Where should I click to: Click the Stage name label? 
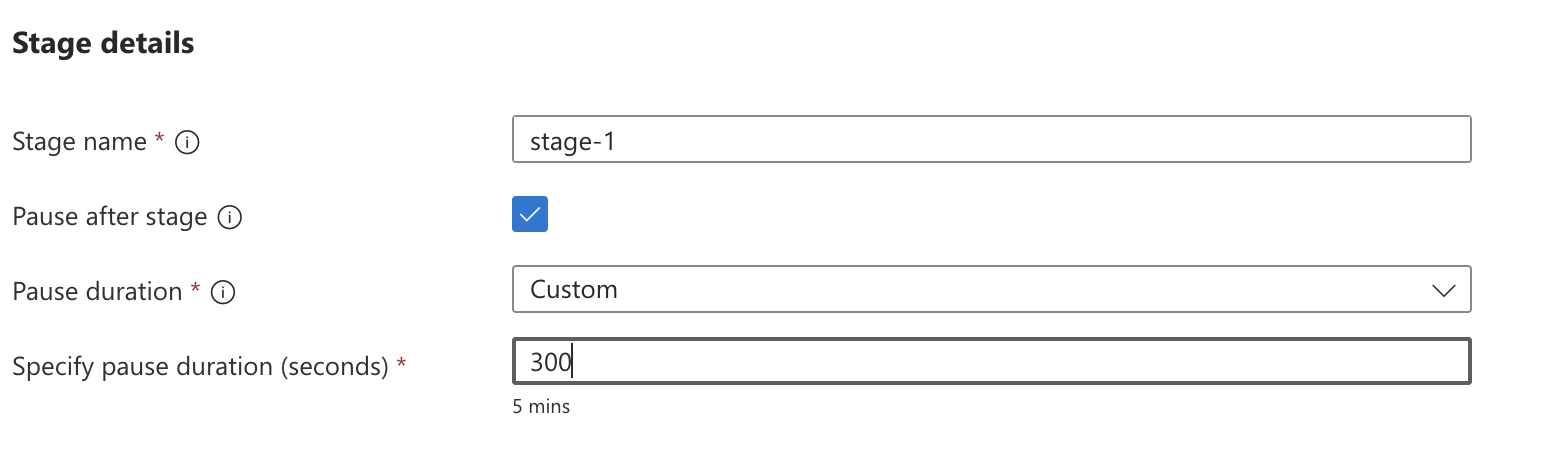pyautogui.click(x=79, y=142)
